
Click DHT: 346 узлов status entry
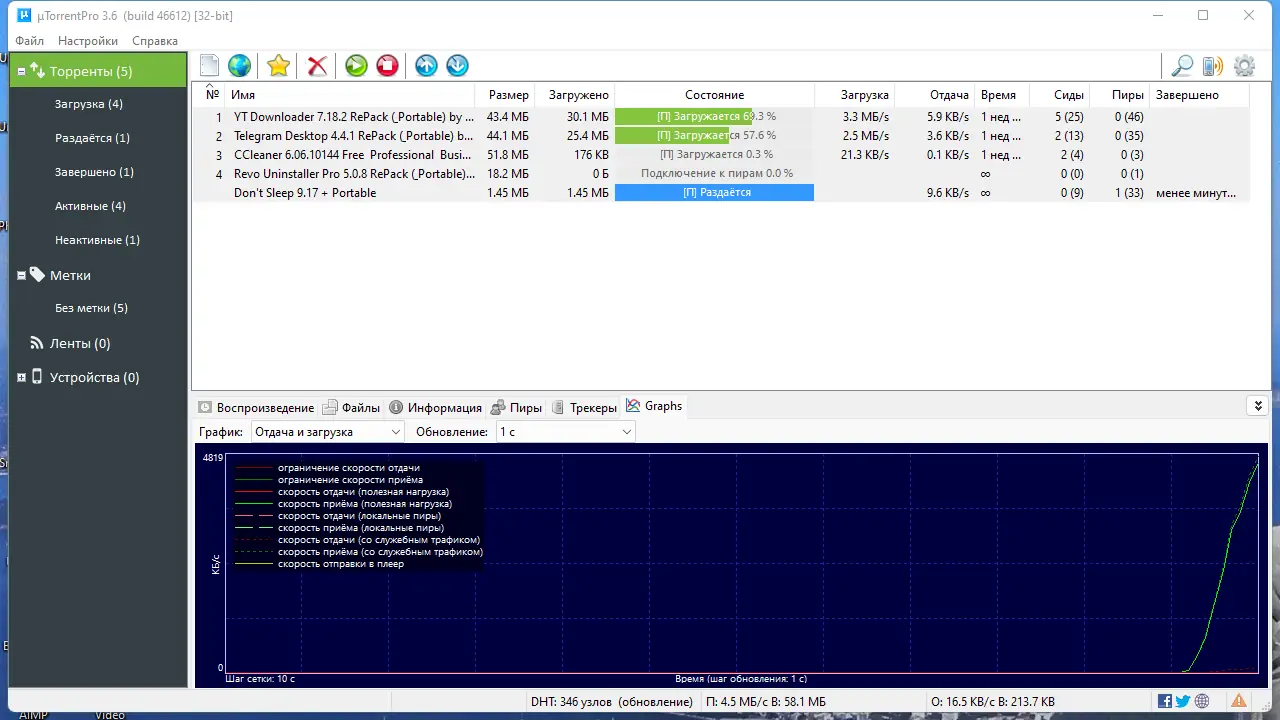pyautogui.click(x=611, y=702)
